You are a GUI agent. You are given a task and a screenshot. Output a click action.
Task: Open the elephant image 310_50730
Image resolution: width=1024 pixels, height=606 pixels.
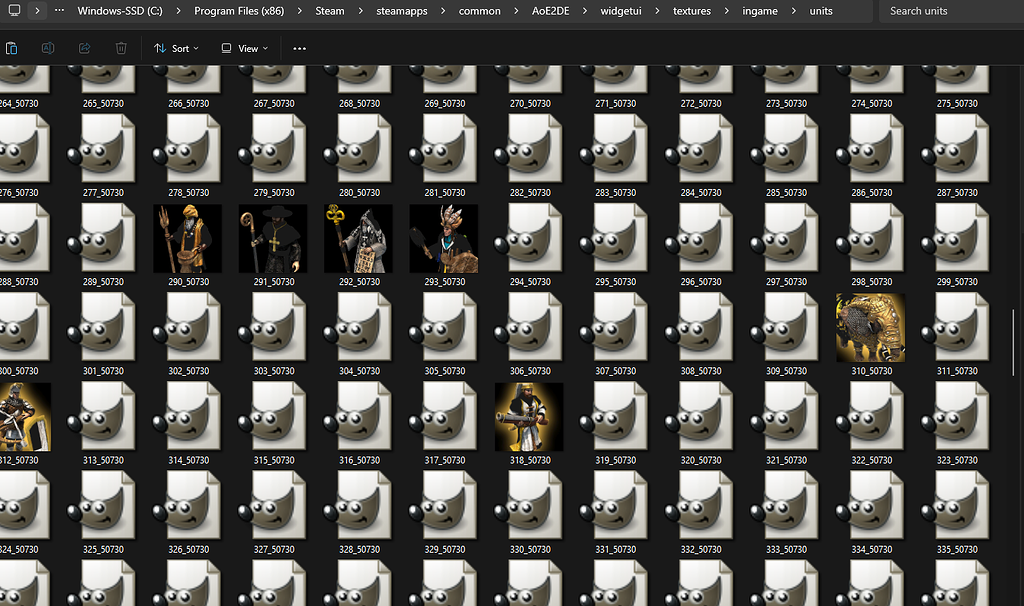pos(870,327)
